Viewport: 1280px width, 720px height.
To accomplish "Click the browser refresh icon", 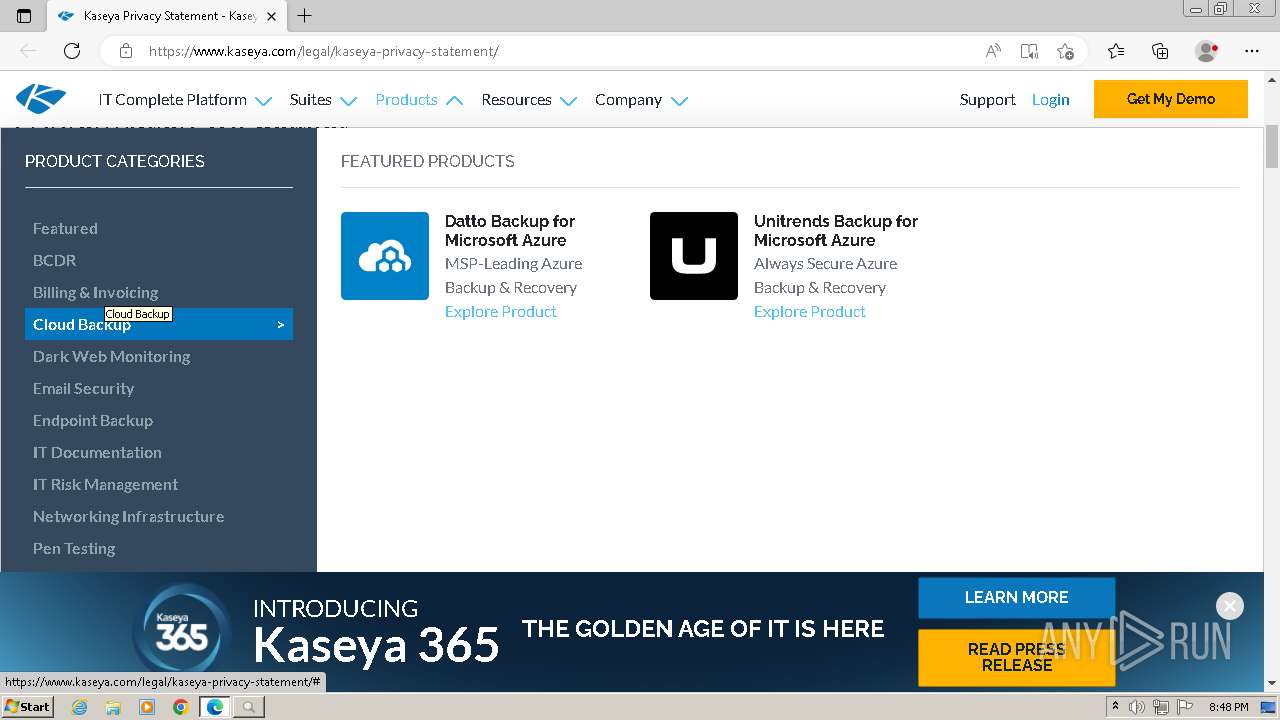I will tap(72, 51).
